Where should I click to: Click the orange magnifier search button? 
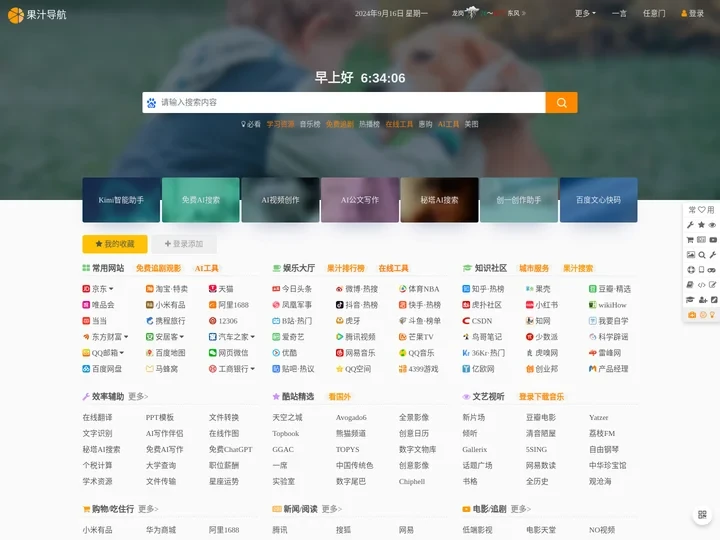[561, 102]
